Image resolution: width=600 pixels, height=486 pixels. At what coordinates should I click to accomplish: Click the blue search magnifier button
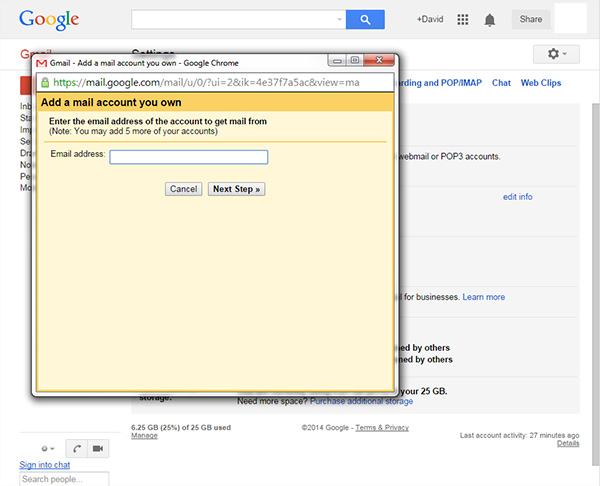[x=365, y=20]
